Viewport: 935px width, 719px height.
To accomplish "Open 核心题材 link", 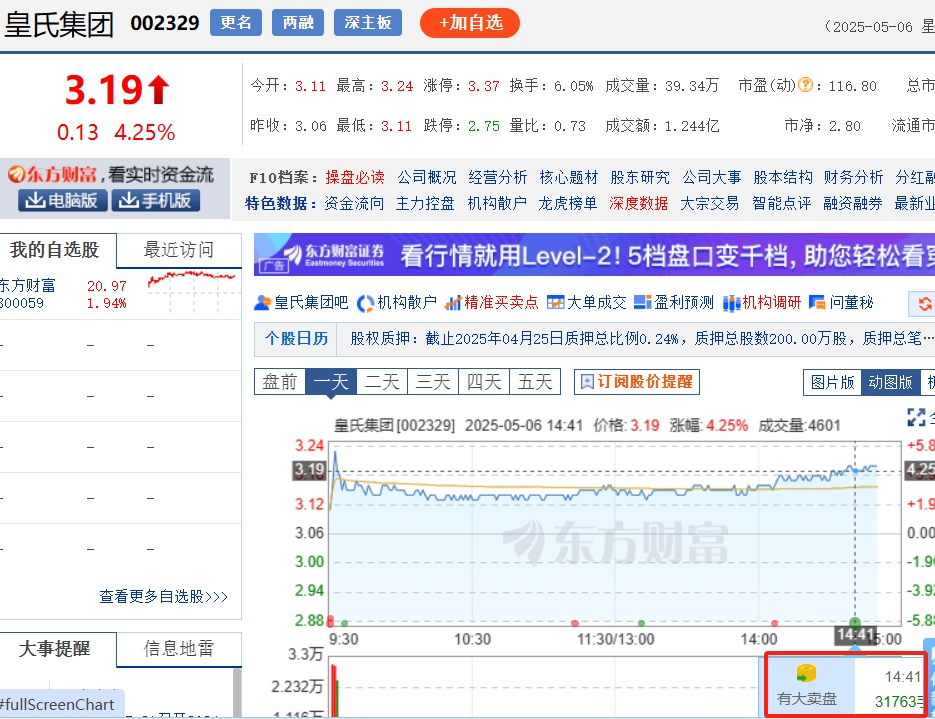I will (x=568, y=178).
